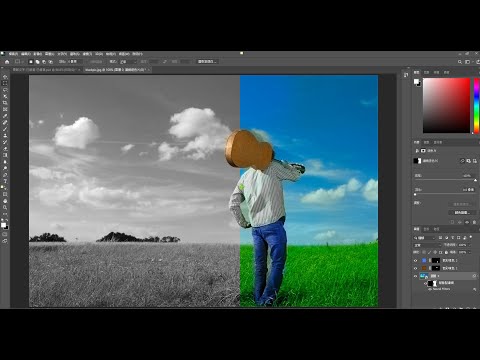
Task: Change screen mode at toolbox bottom
Action: coord(5,241)
